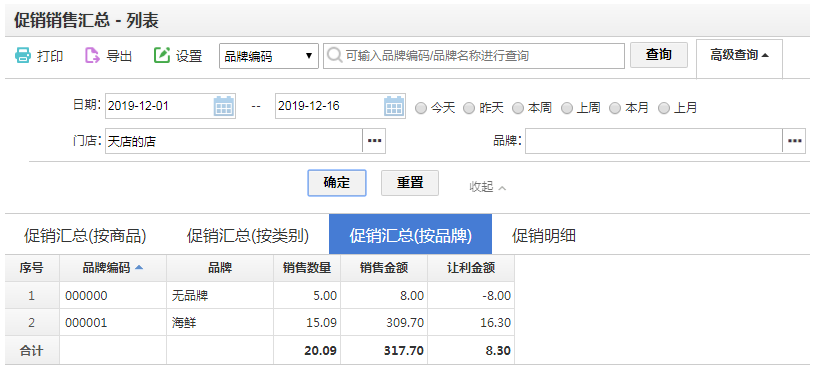This screenshot has width=822, height=370.
Task: Open the start date calendar icon
Action: (x=224, y=106)
